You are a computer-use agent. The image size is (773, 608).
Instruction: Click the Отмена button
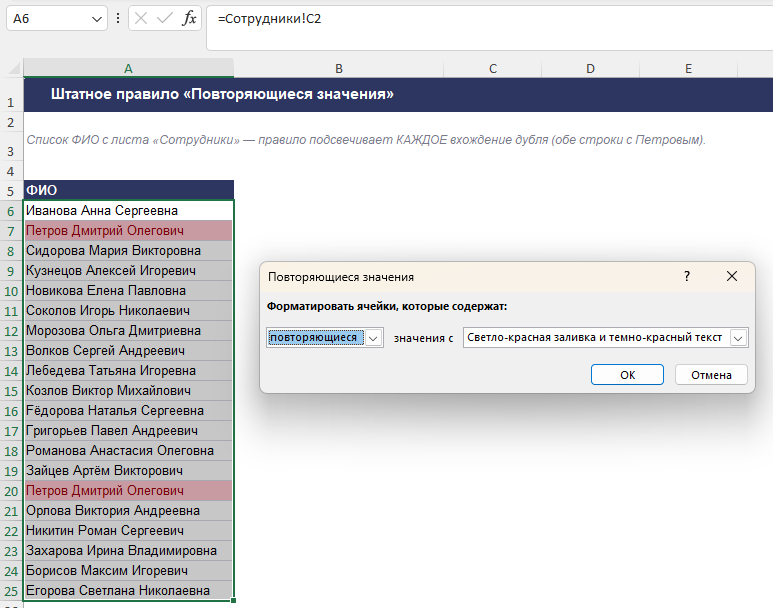click(711, 375)
